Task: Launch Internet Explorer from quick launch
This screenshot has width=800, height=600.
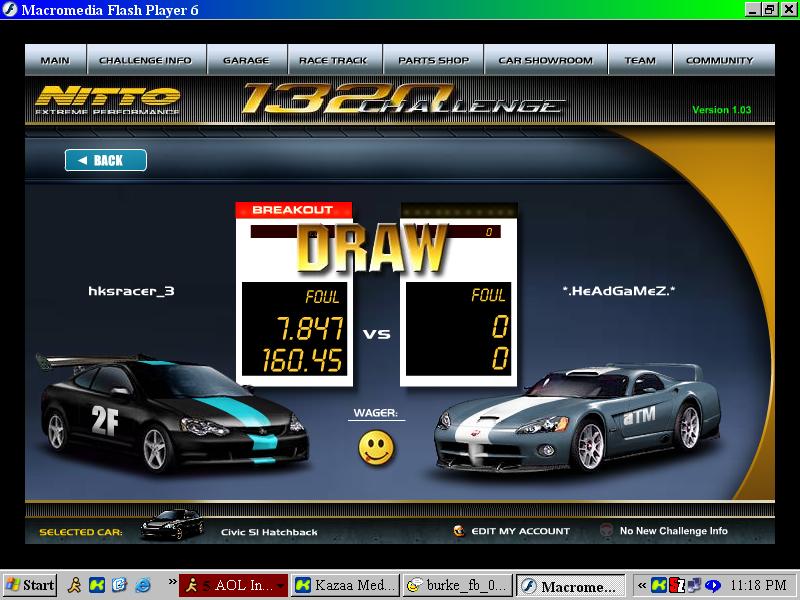Action: tap(143, 585)
